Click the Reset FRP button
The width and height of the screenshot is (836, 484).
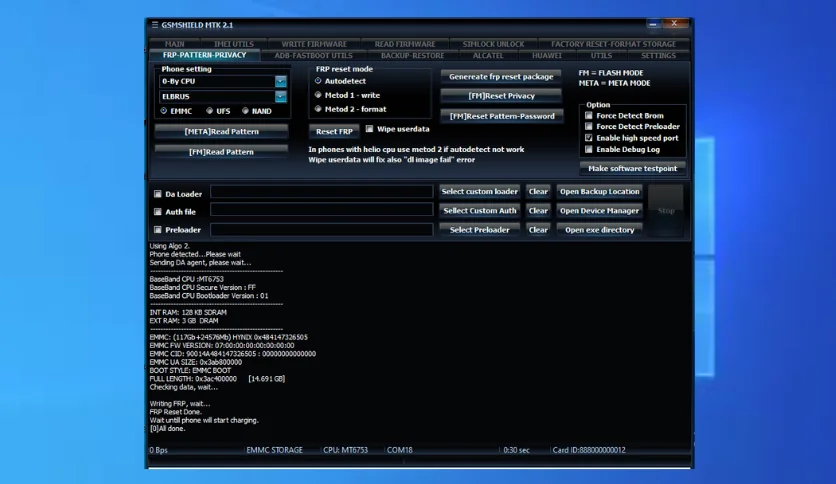(334, 131)
